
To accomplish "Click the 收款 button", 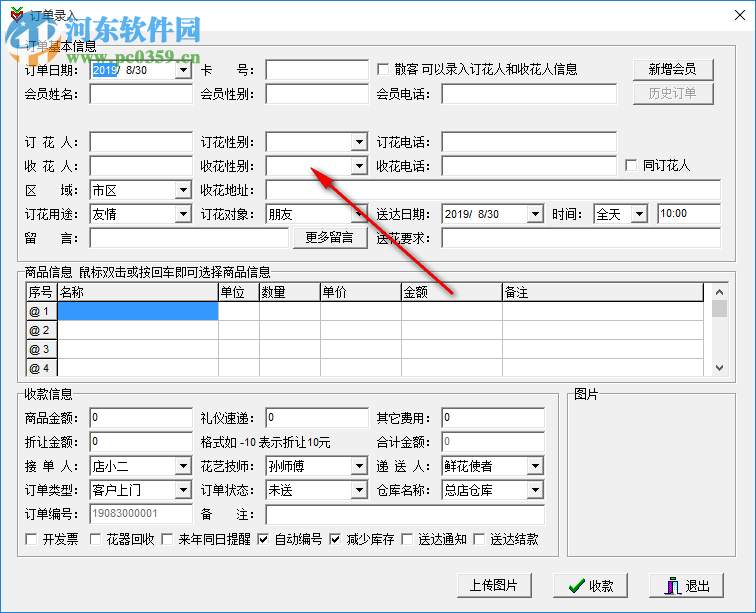I will 591,586.
